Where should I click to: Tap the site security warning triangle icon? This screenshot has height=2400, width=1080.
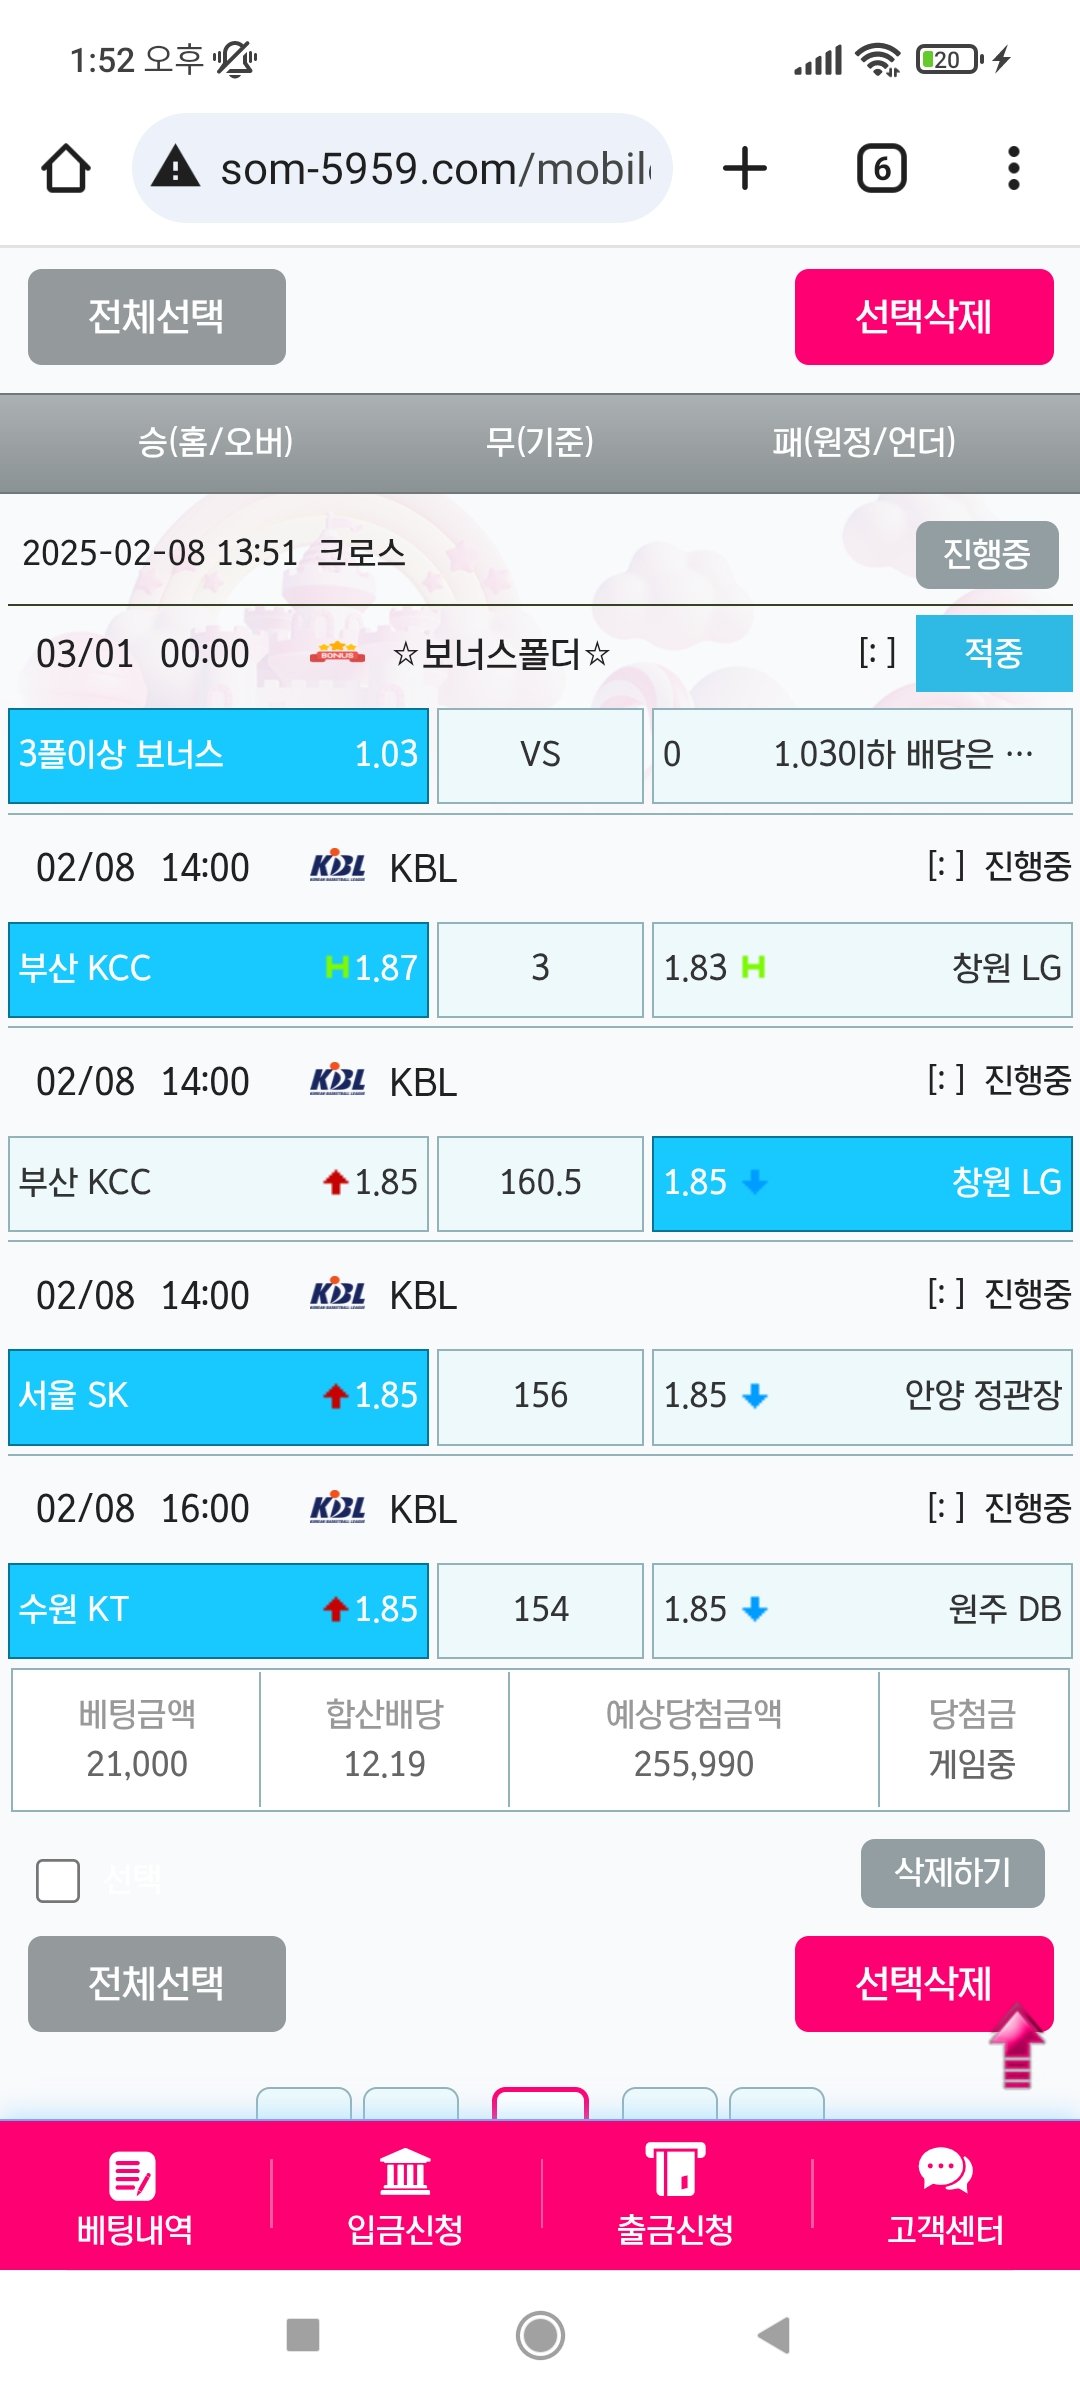click(176, 167)
